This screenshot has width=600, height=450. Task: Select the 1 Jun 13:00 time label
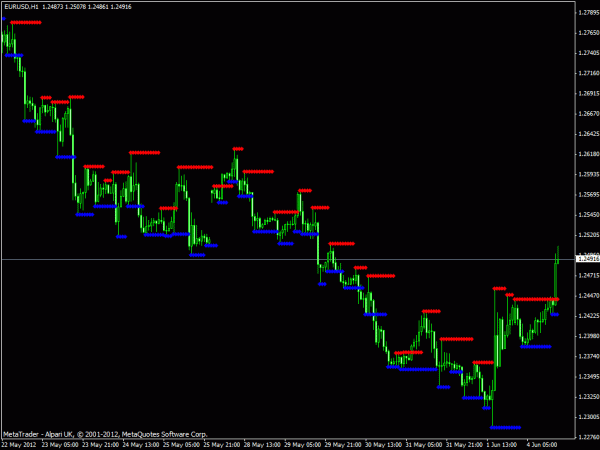[501, 445]
